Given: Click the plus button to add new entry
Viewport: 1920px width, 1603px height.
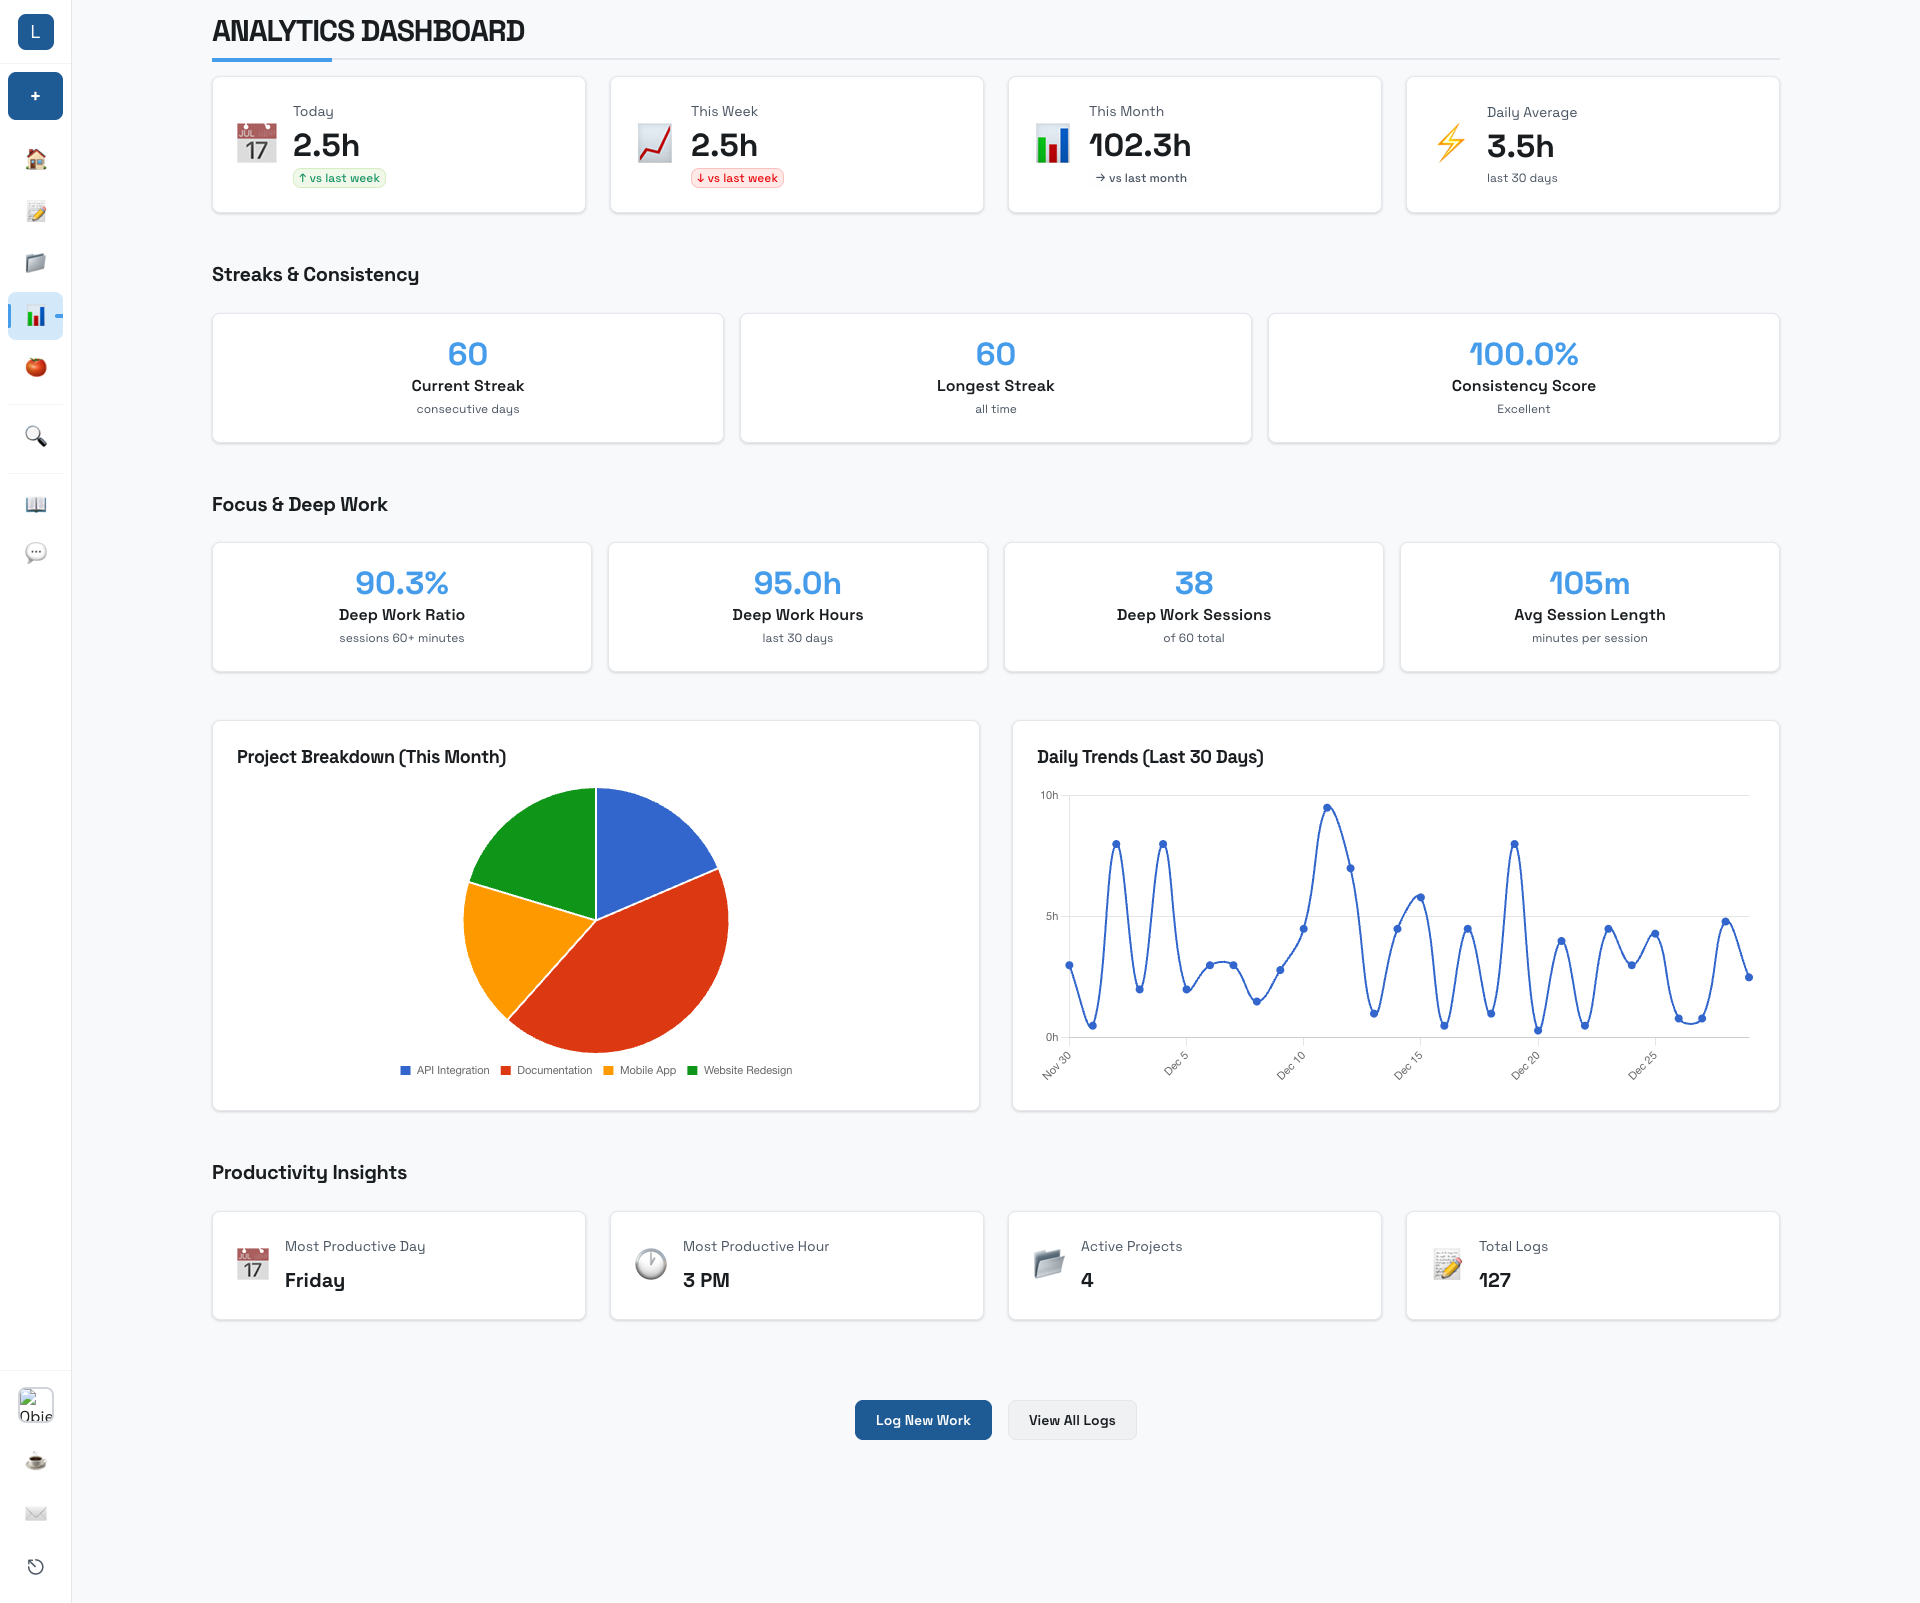Looking at the screenshot, I should 35,95.
